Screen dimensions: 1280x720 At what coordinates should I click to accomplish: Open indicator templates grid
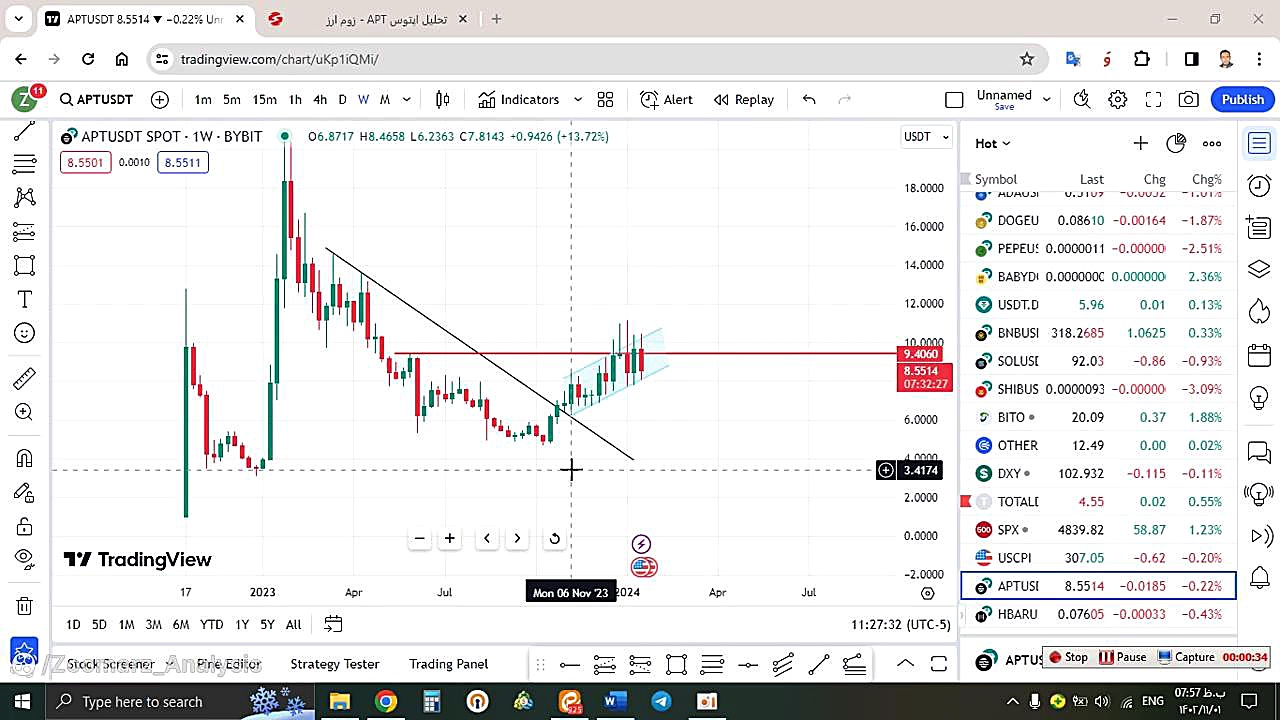[605, 99]
